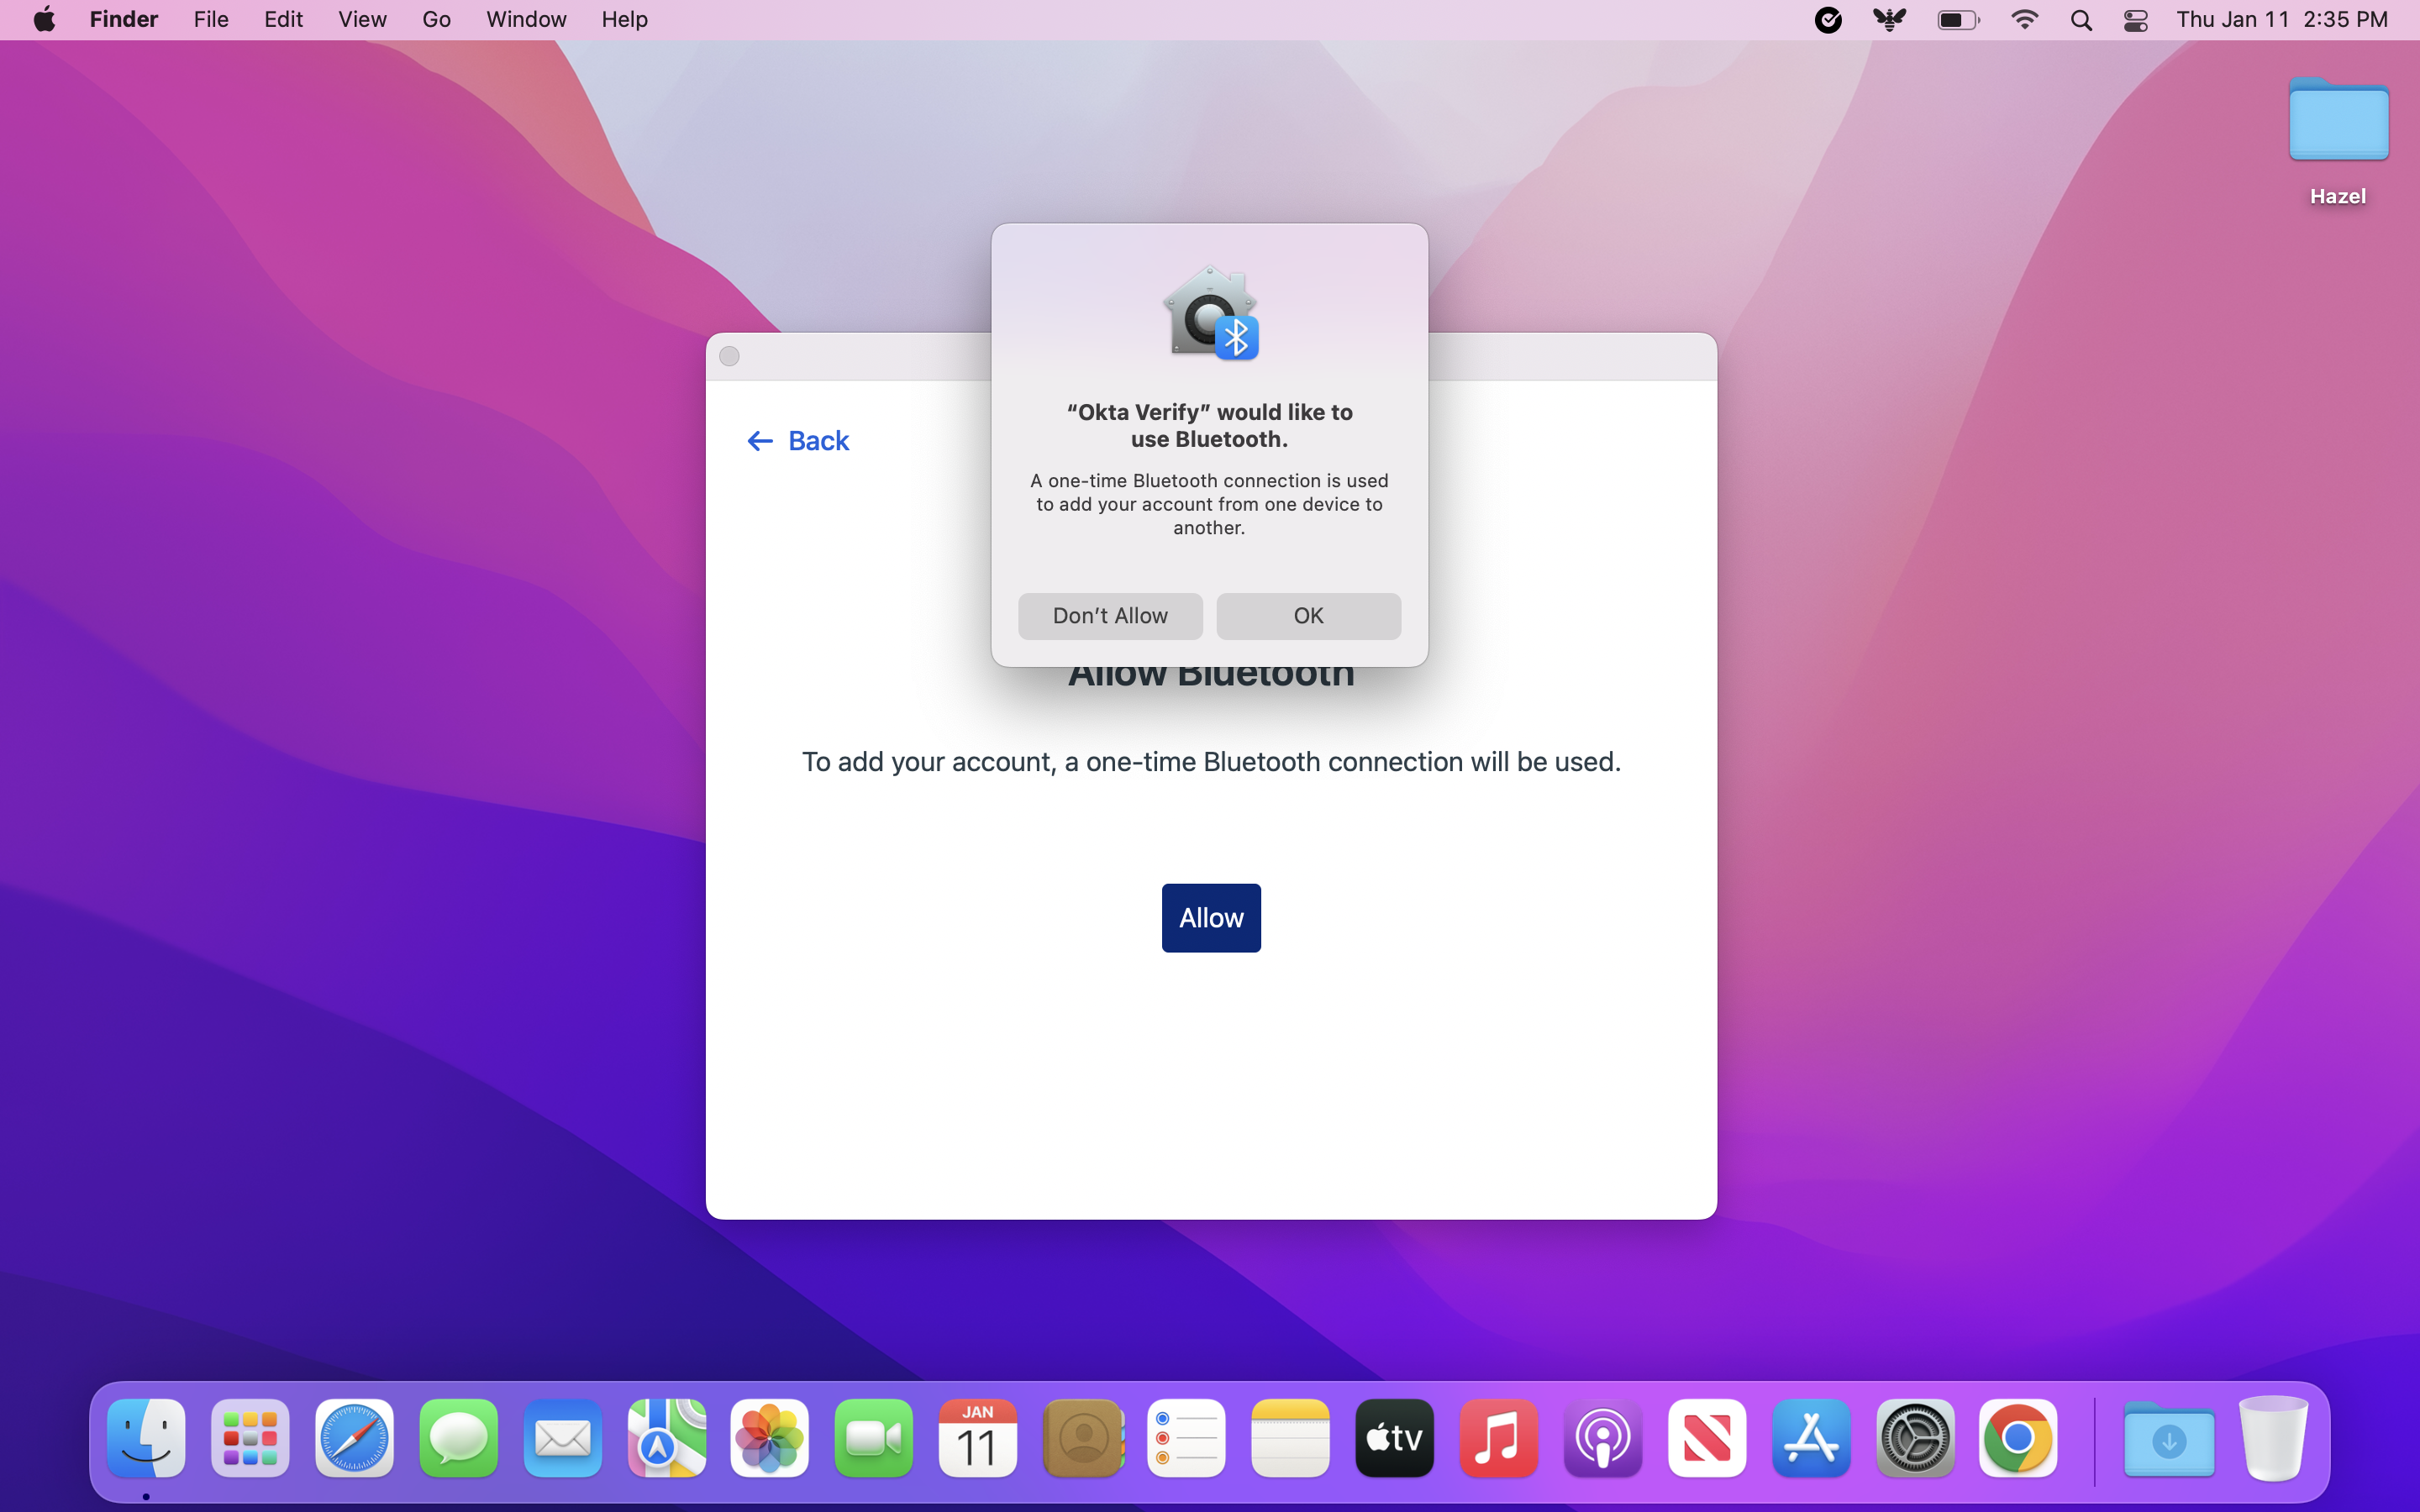Open News from the Dock

[x=1706, y=1438]
